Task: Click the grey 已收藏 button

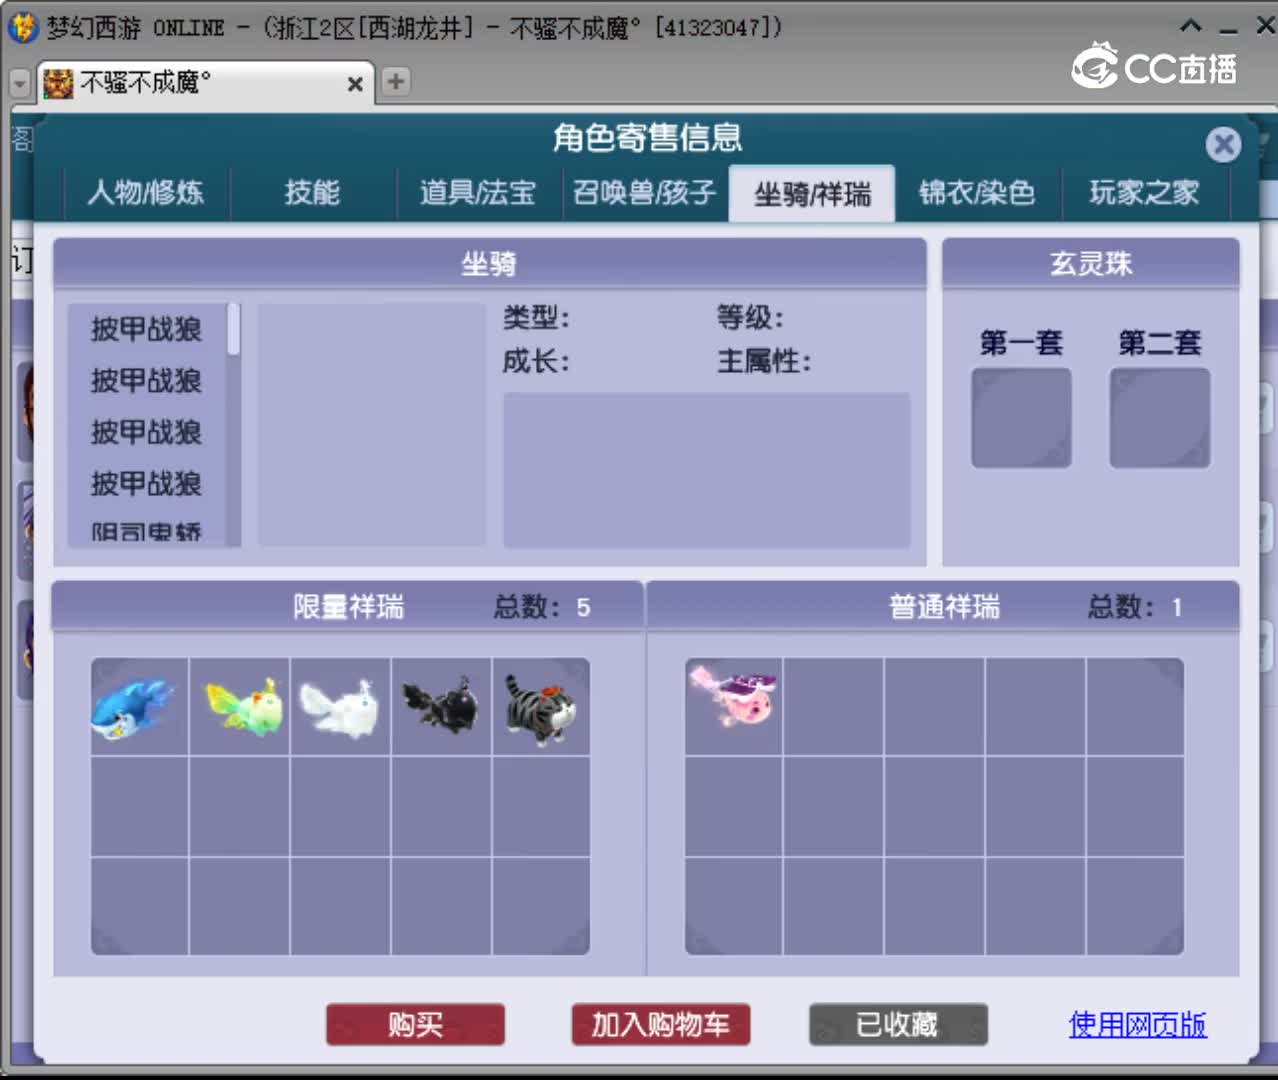Action: click(898, 1025)
